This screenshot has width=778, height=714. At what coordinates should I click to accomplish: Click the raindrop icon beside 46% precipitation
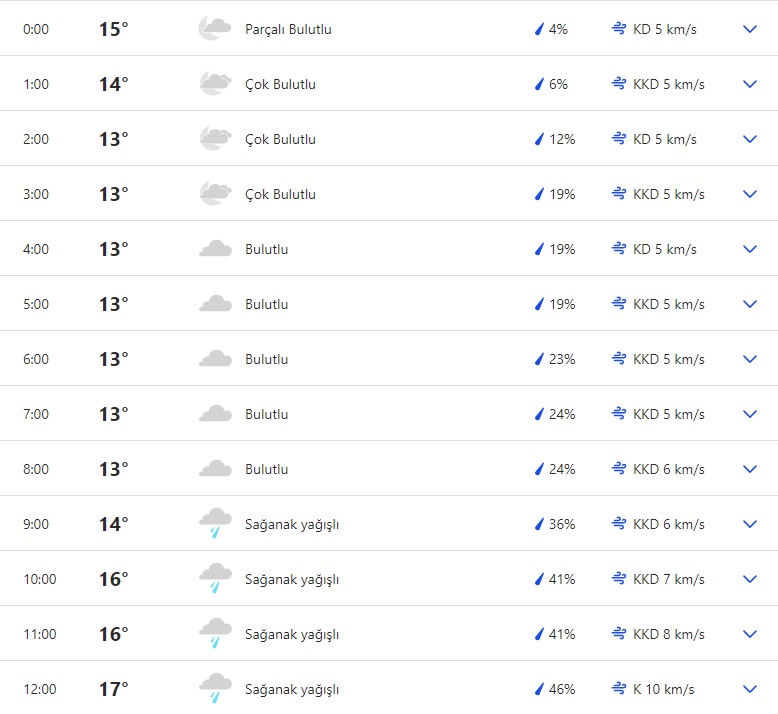tap(539, 689)
